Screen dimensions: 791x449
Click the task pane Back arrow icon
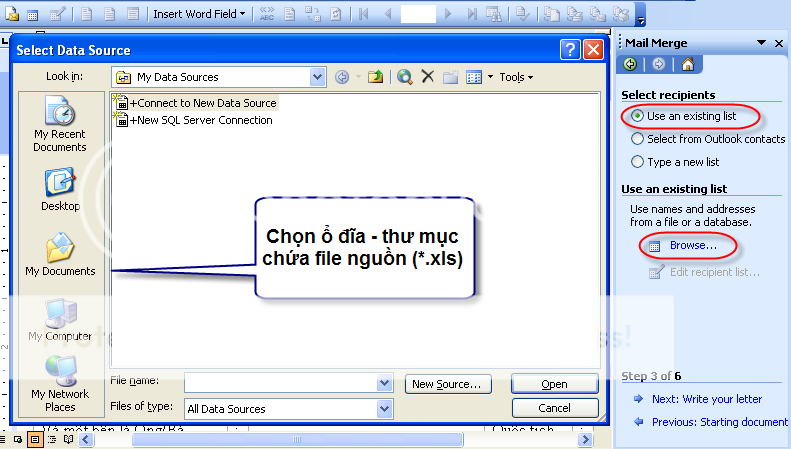[630, 64]
